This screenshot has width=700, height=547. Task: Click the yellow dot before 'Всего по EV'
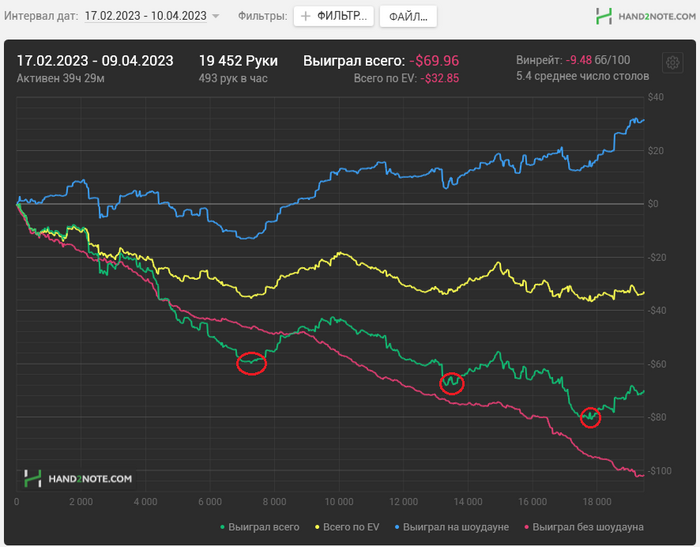(317, 527)
